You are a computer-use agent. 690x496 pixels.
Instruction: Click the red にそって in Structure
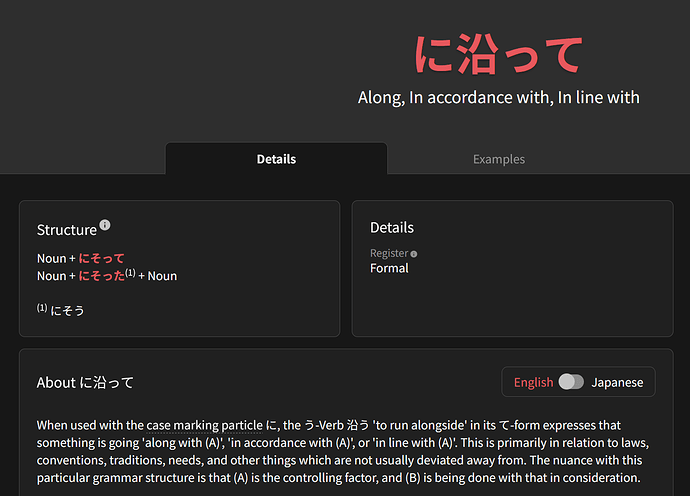click(101, 259)
